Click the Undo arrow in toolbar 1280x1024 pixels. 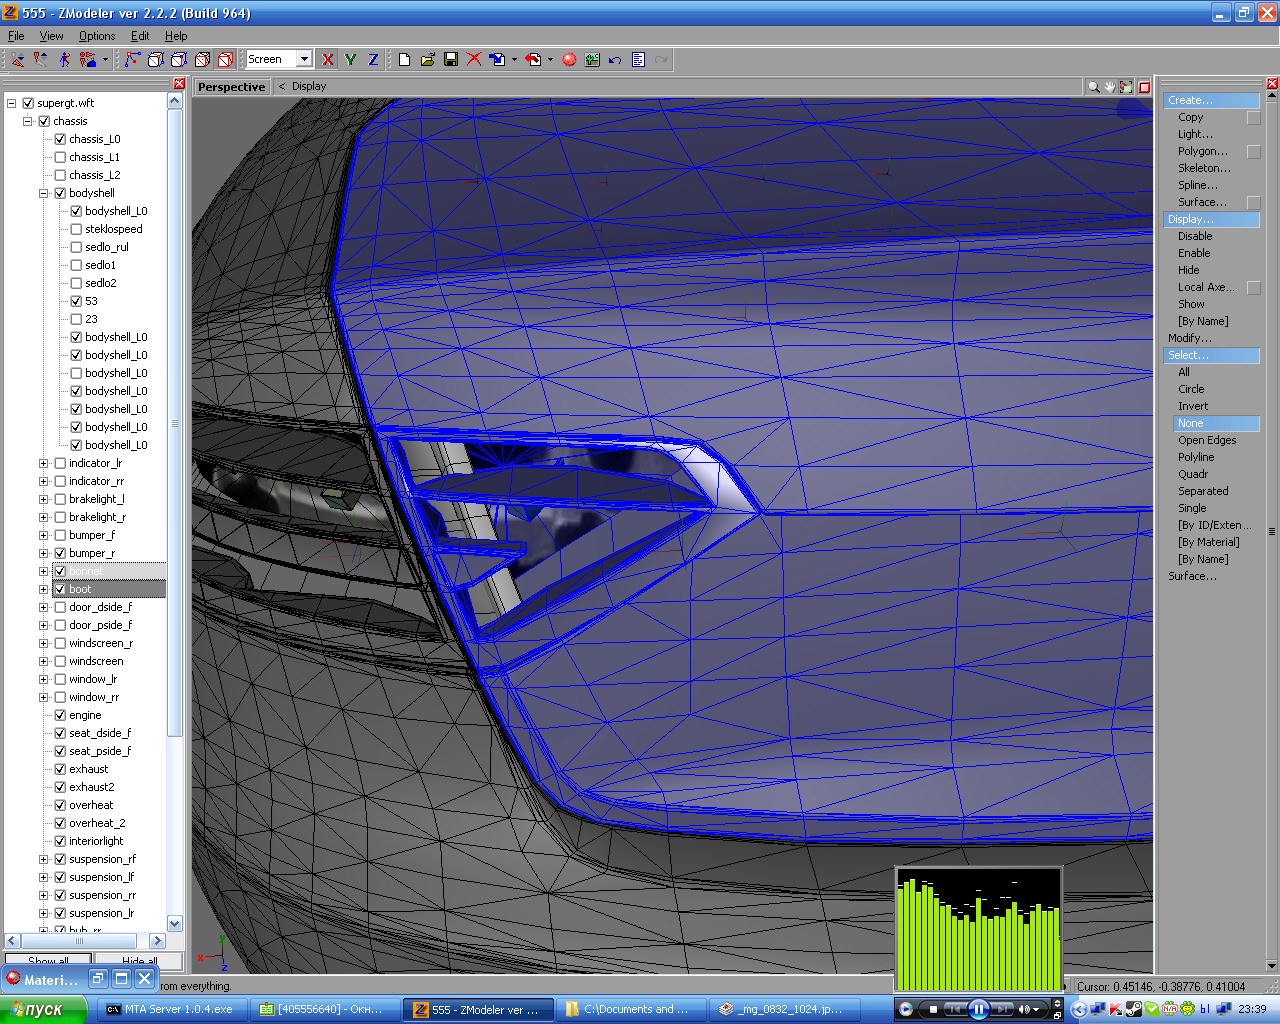point(615,60)
